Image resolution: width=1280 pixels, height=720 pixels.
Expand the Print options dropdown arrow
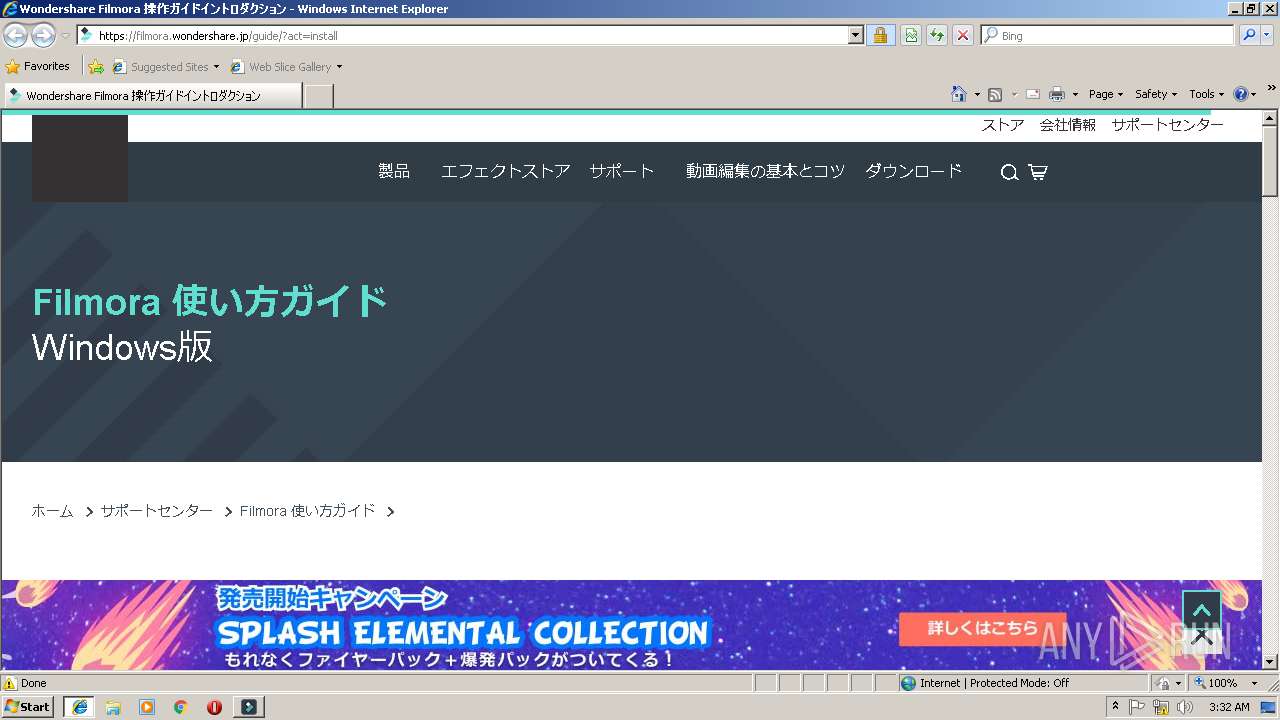coord(1075,94)
